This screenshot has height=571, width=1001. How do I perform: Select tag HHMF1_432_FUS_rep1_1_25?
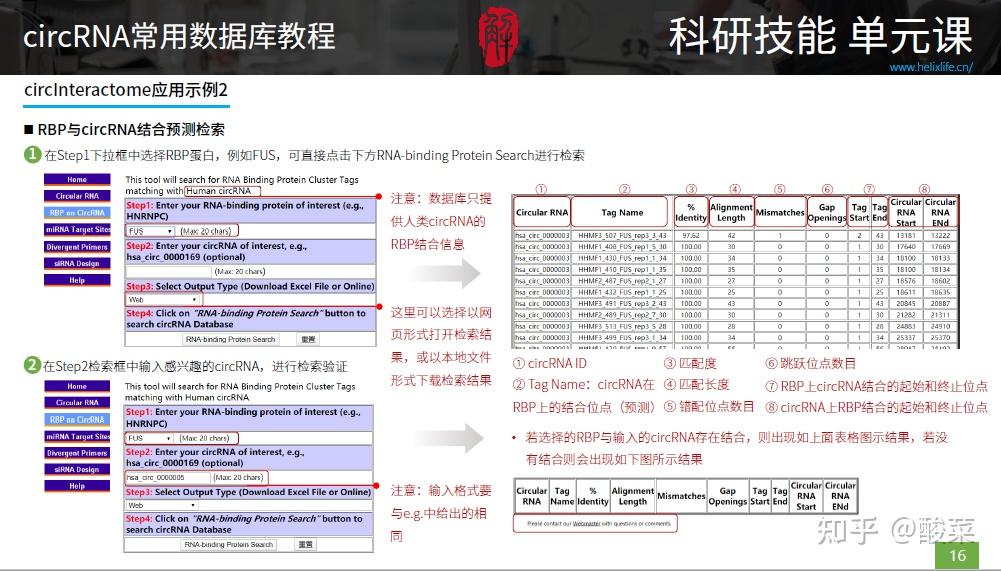(x=622, y=292)
